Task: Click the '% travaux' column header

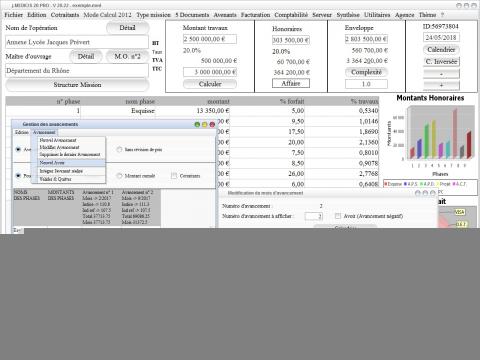Action: click(x=342, y=101)
